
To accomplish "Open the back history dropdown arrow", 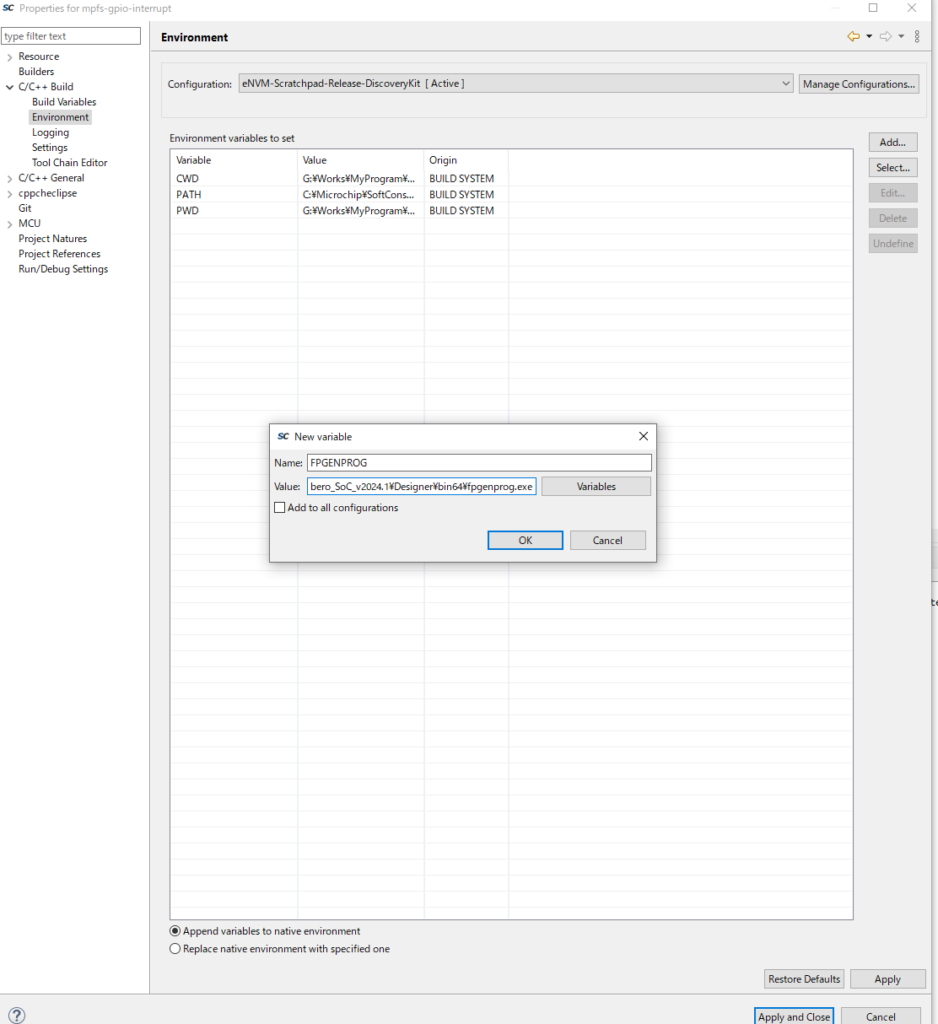I will [x=868, y=36].
